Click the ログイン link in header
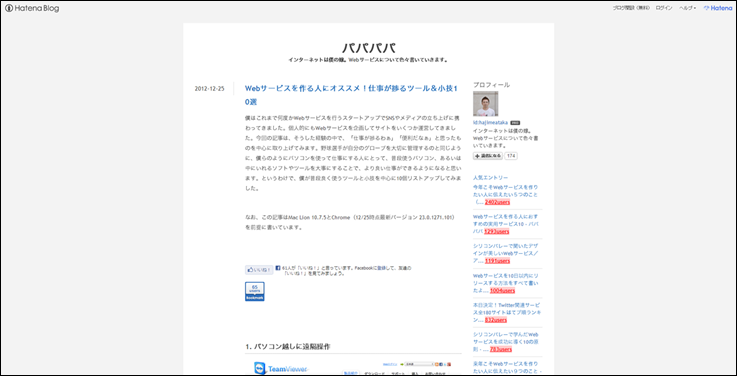This screenshot has width=737, height=376. click(x=664, y=8)
